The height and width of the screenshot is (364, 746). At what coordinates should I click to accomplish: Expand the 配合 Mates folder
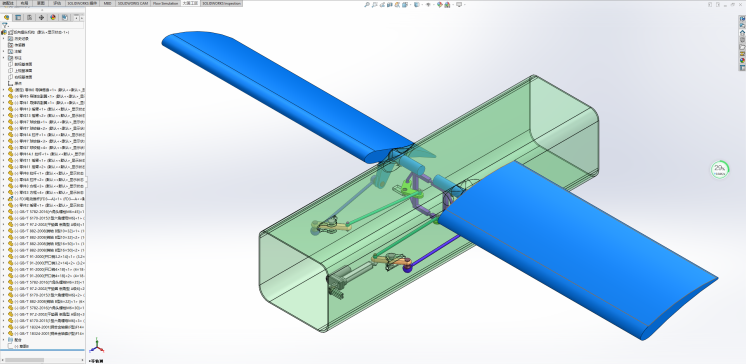(4, 340)
